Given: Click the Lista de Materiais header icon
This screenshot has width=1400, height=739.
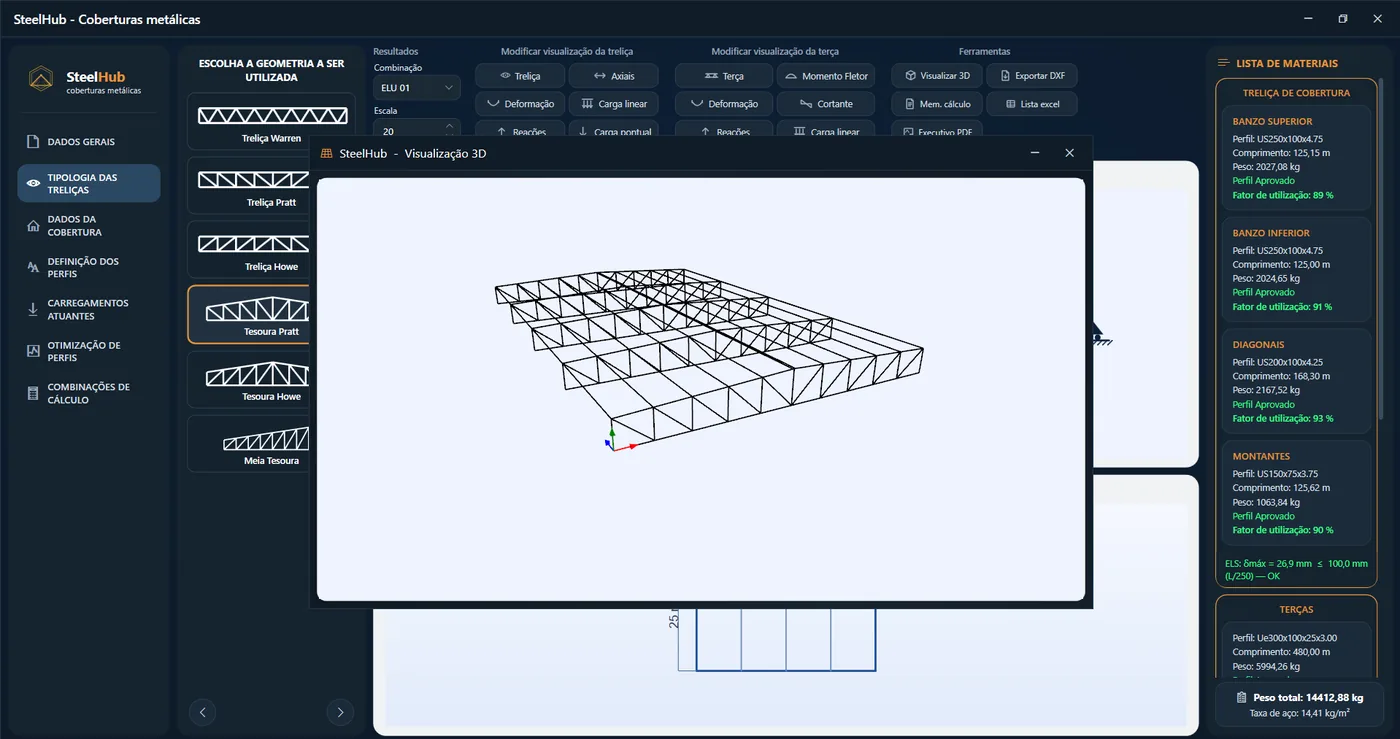Looking at the screenshot, I should pos(1223,63).
